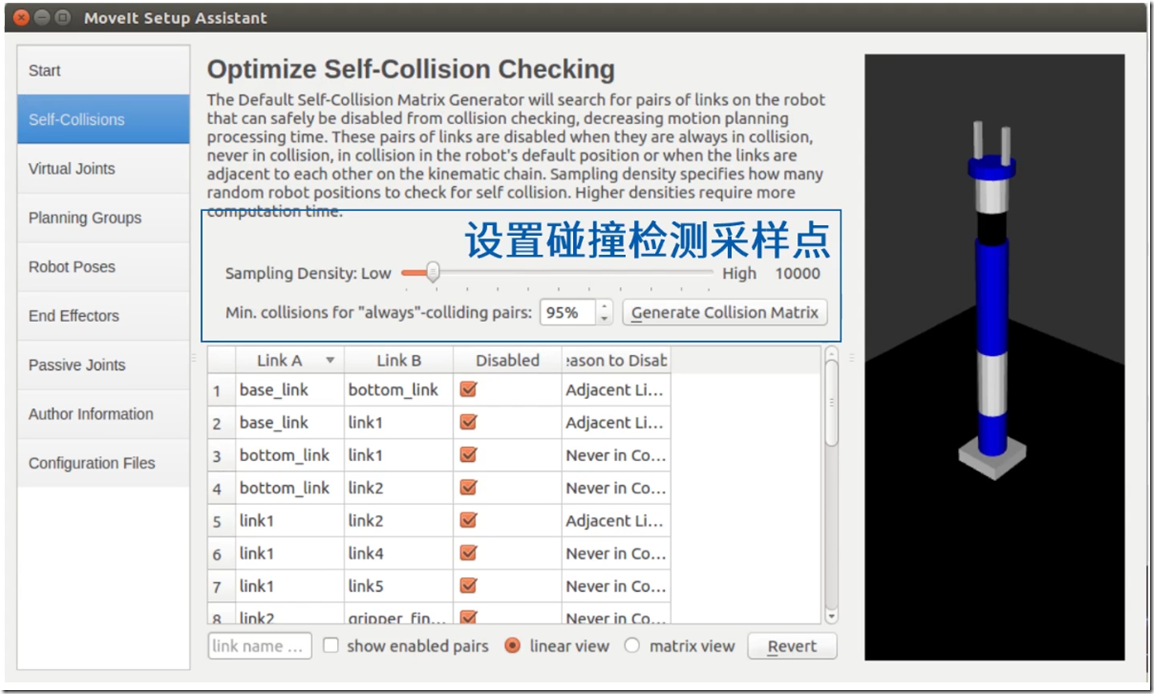Click the table vertical scrollbar handle

click(x=832, y=402)
